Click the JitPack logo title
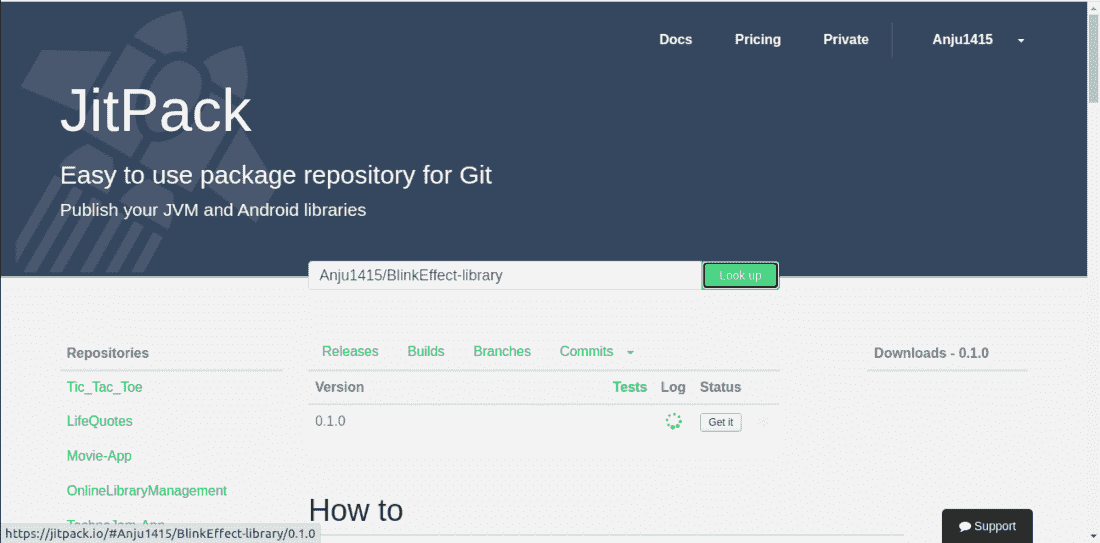 155,110
